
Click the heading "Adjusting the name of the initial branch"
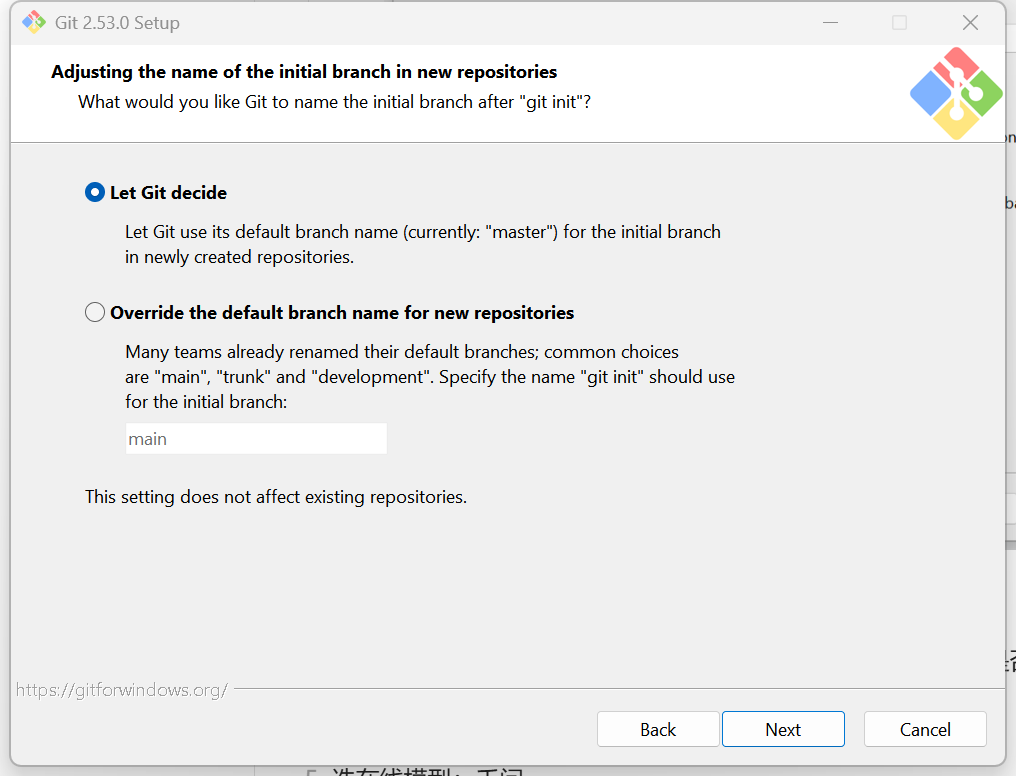point(304,71)
